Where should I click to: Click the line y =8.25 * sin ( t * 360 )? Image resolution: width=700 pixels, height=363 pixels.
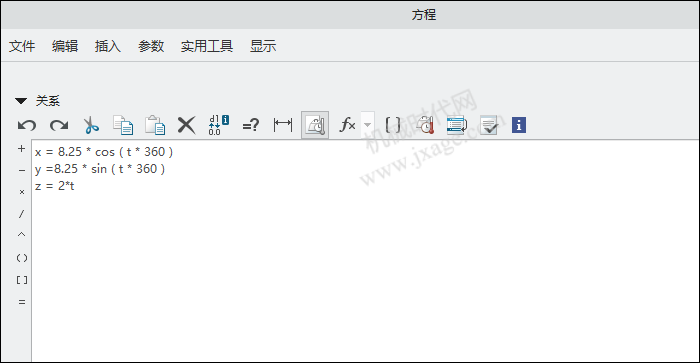click(100, 169)
